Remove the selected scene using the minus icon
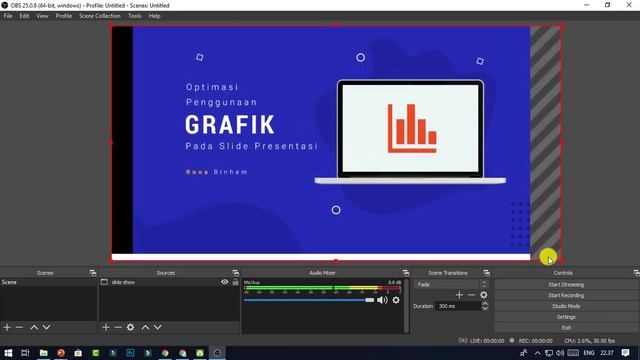640x360 pixels. tap(19, 327)
